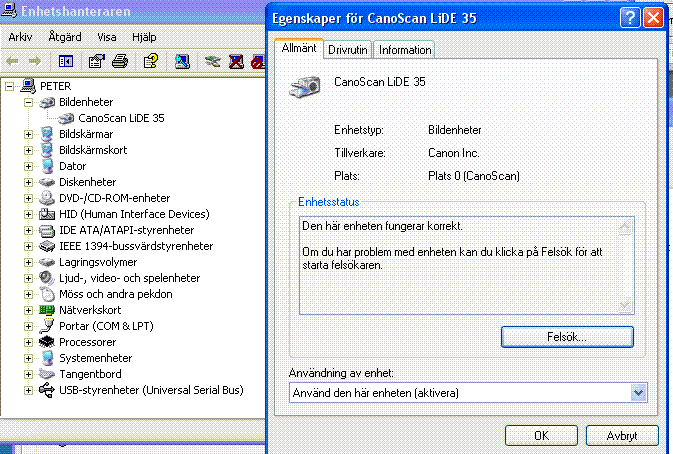The width and height of the screenshot is (673, 454).
Task: Select the Bildskärmar monitor icon
Action: point(47,134)
